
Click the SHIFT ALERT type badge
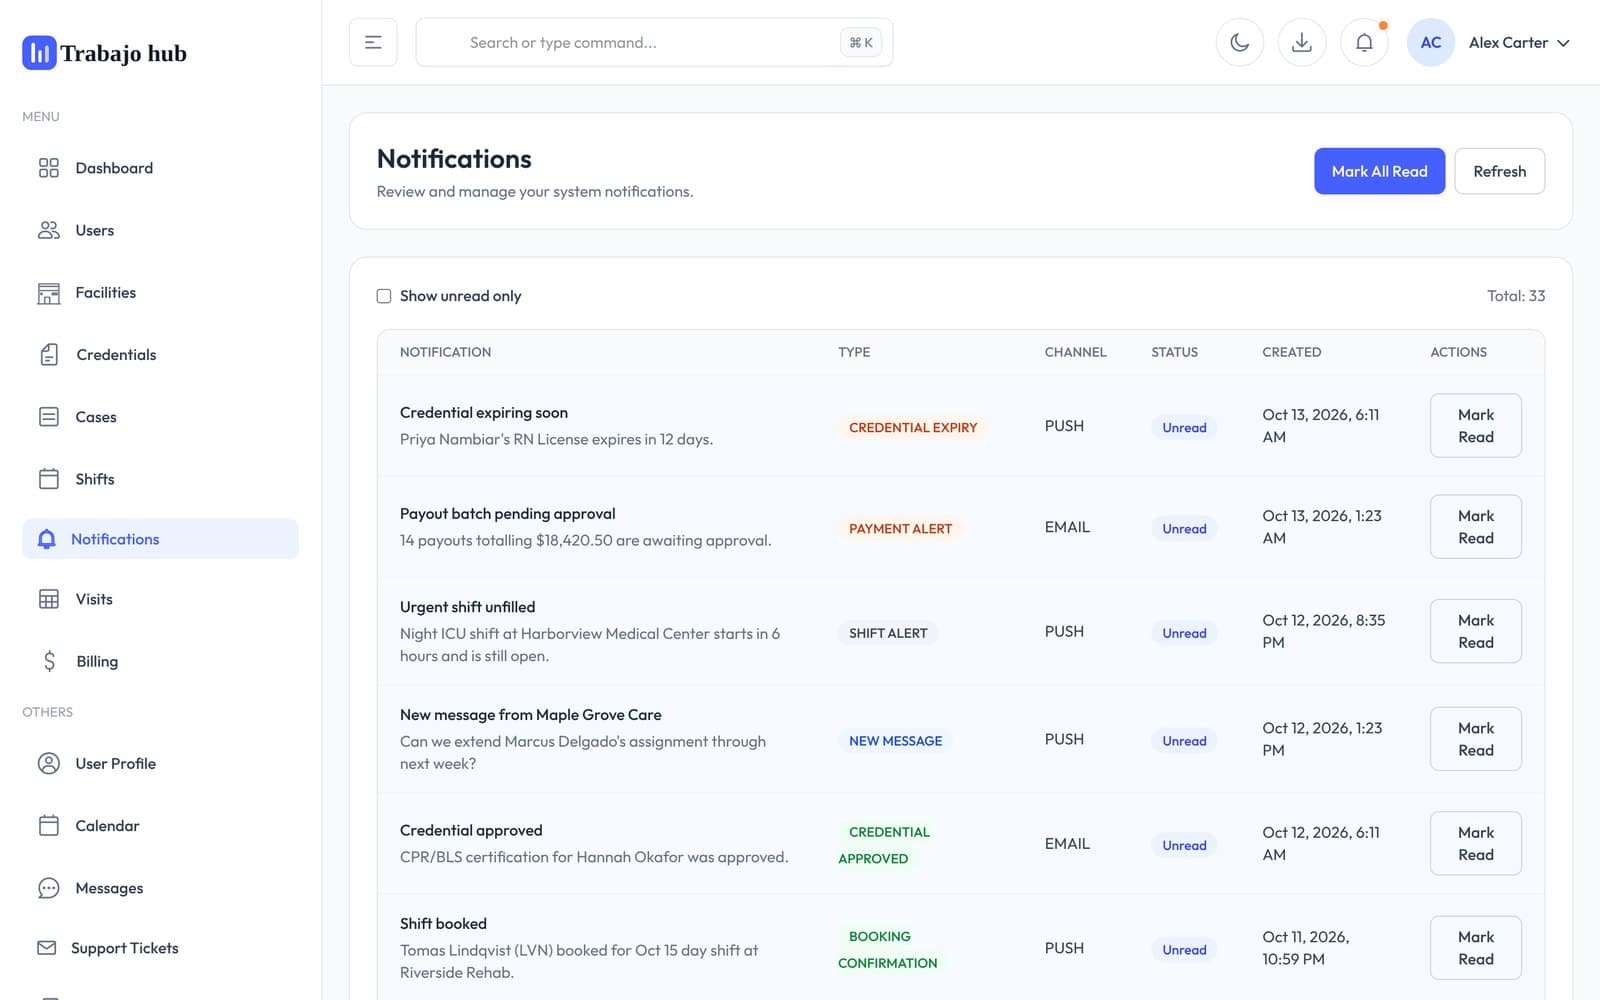click(x=888, y=633)
